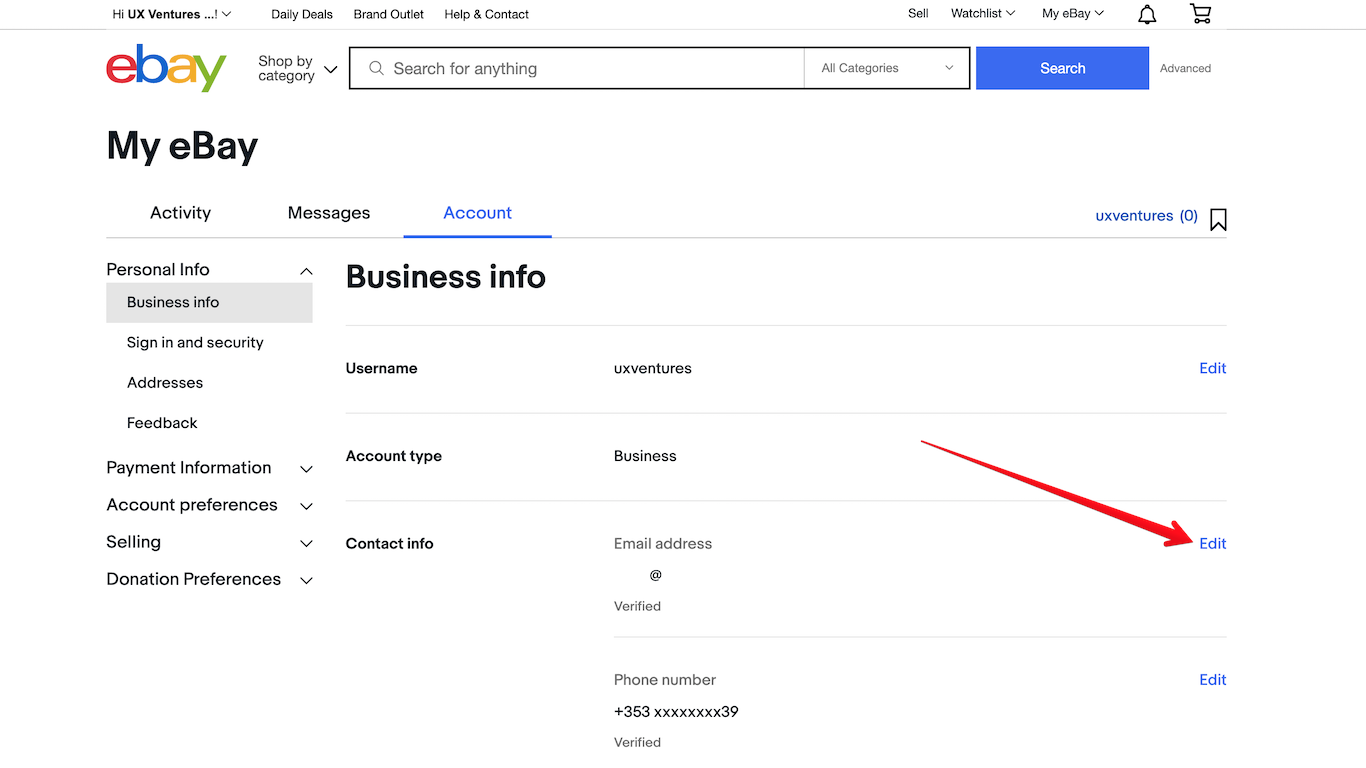This screenshot has height=768, width=1366.
Task: Click the Contact info label
Action: point(389,544)
